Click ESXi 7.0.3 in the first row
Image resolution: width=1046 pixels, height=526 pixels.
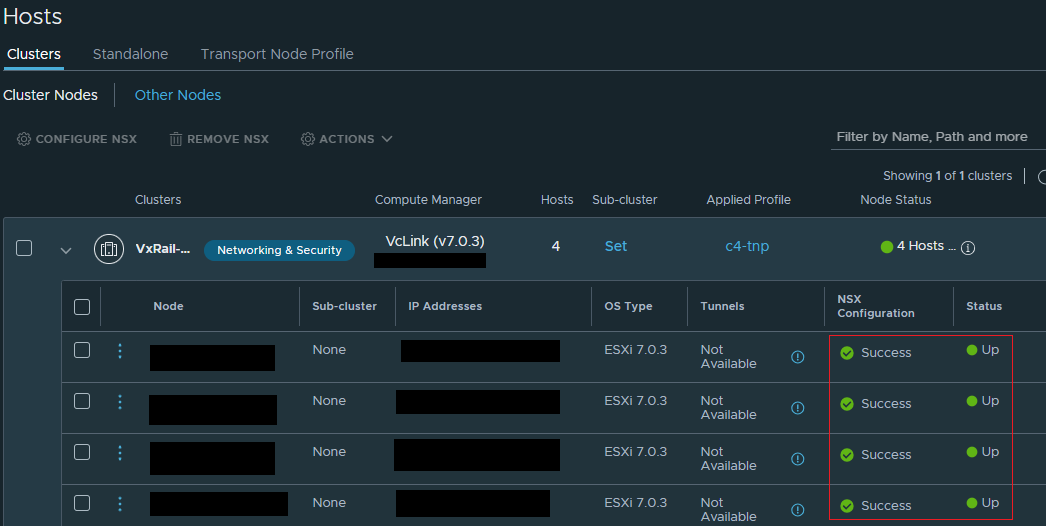(x=636, y=350)
